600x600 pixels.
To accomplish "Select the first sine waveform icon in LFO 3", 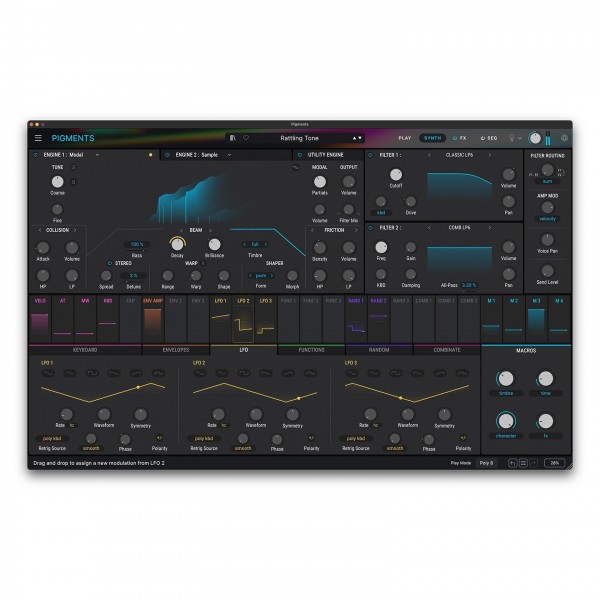I will point(352,373).
